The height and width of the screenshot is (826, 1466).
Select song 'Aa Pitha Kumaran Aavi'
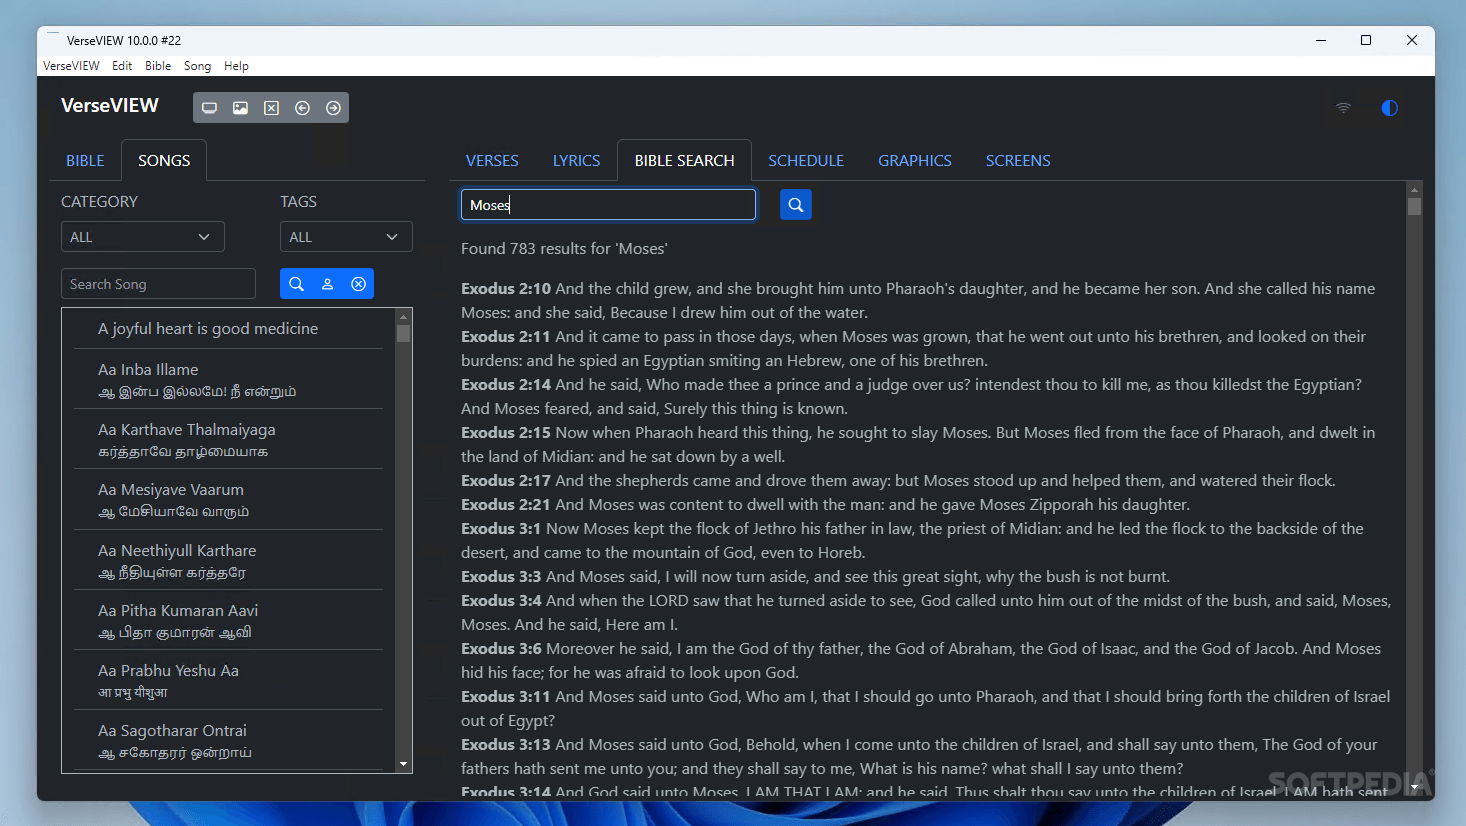pyautogui.click(x=228, y=621)
